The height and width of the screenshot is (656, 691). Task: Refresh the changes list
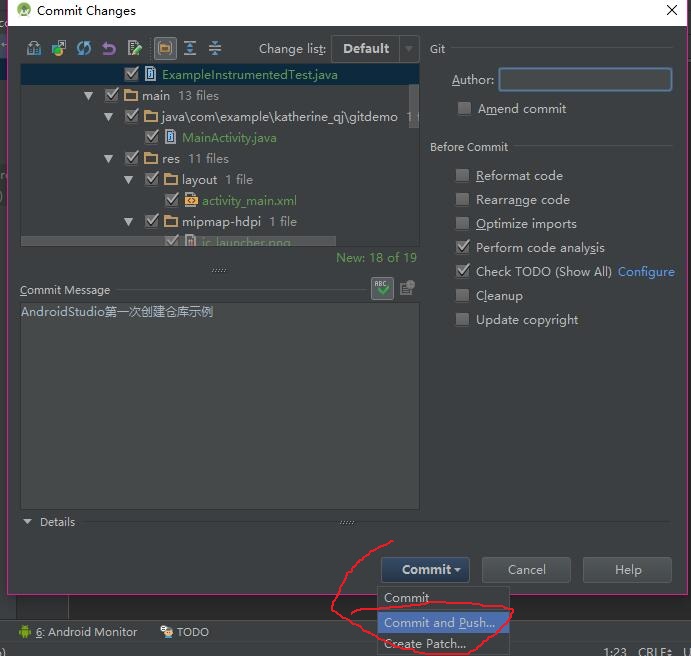pyautogui.click(x=84, y=48)
